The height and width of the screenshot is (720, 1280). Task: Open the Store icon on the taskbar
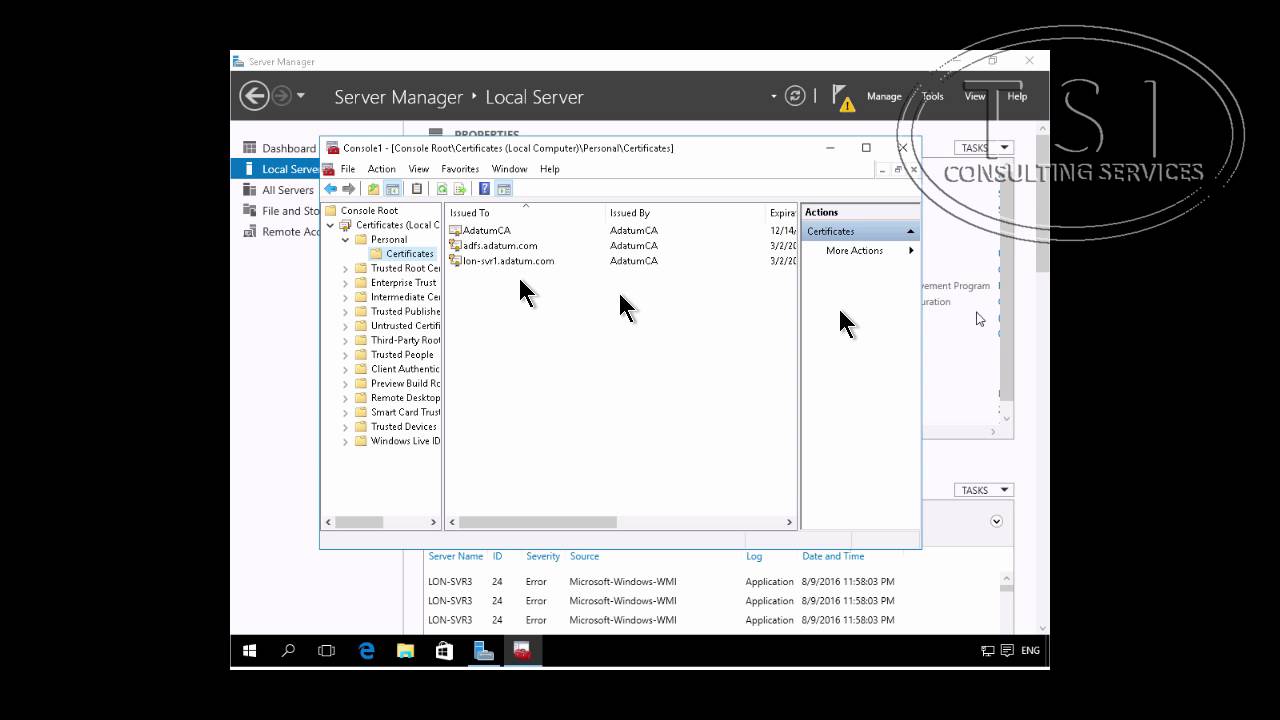coord(444,651)
